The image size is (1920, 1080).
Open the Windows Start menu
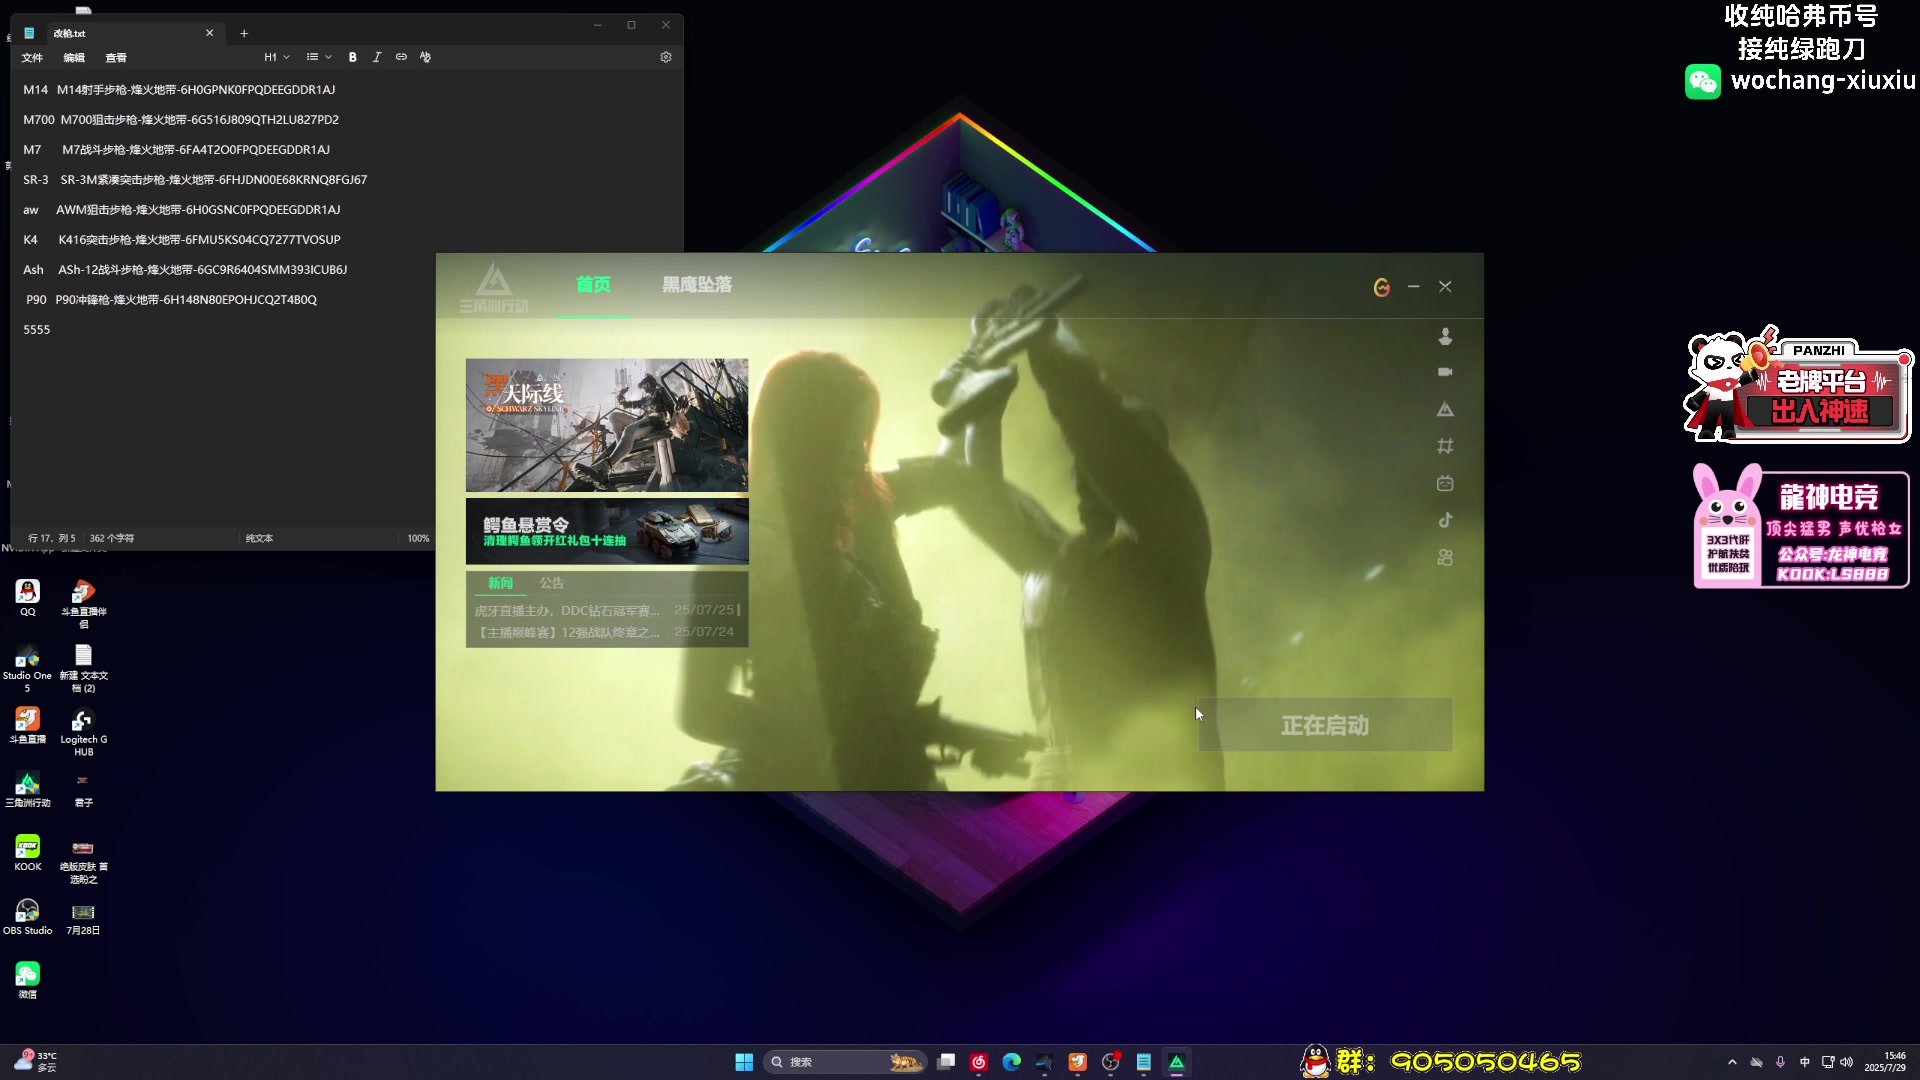coord(744,1062)
